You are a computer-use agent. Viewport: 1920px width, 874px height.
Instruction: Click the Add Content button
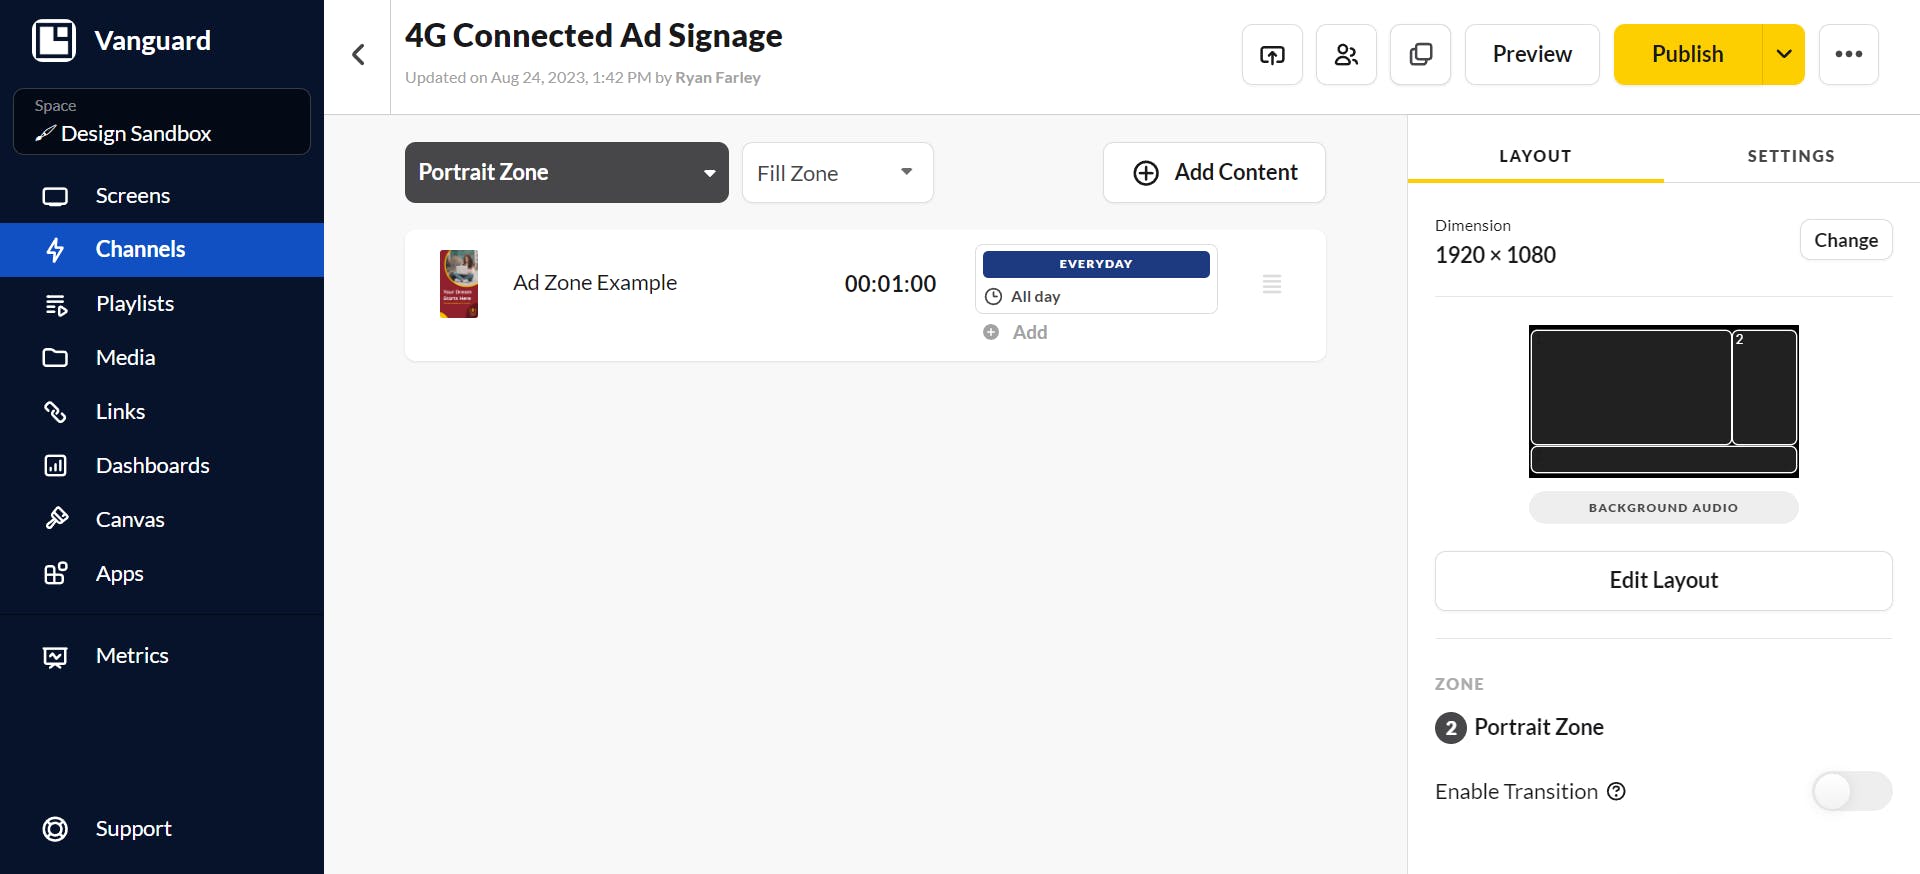[x=1214, y=172]
